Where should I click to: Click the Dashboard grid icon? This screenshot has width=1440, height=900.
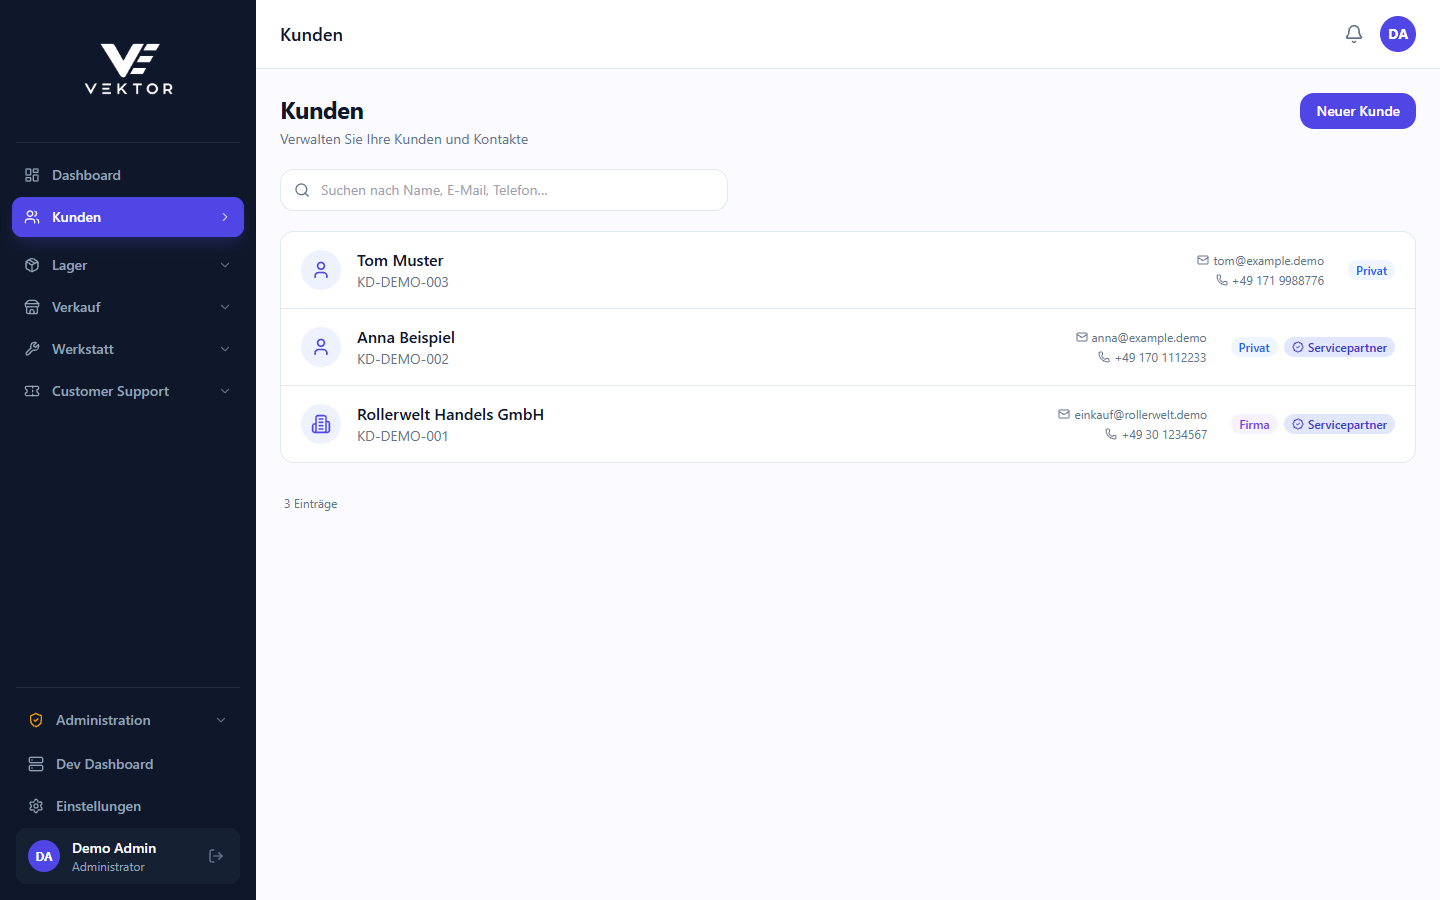(32, 175)
